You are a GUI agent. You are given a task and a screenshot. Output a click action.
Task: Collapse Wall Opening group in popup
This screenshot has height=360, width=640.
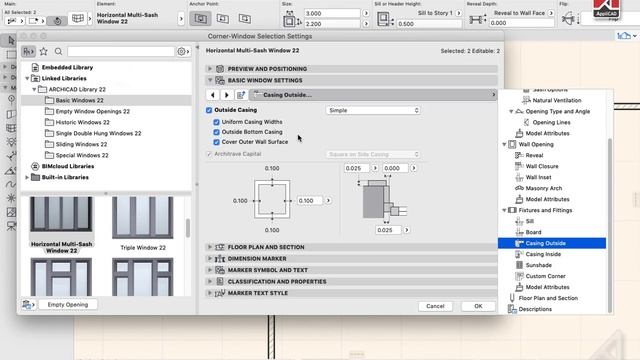pos(504,144)
